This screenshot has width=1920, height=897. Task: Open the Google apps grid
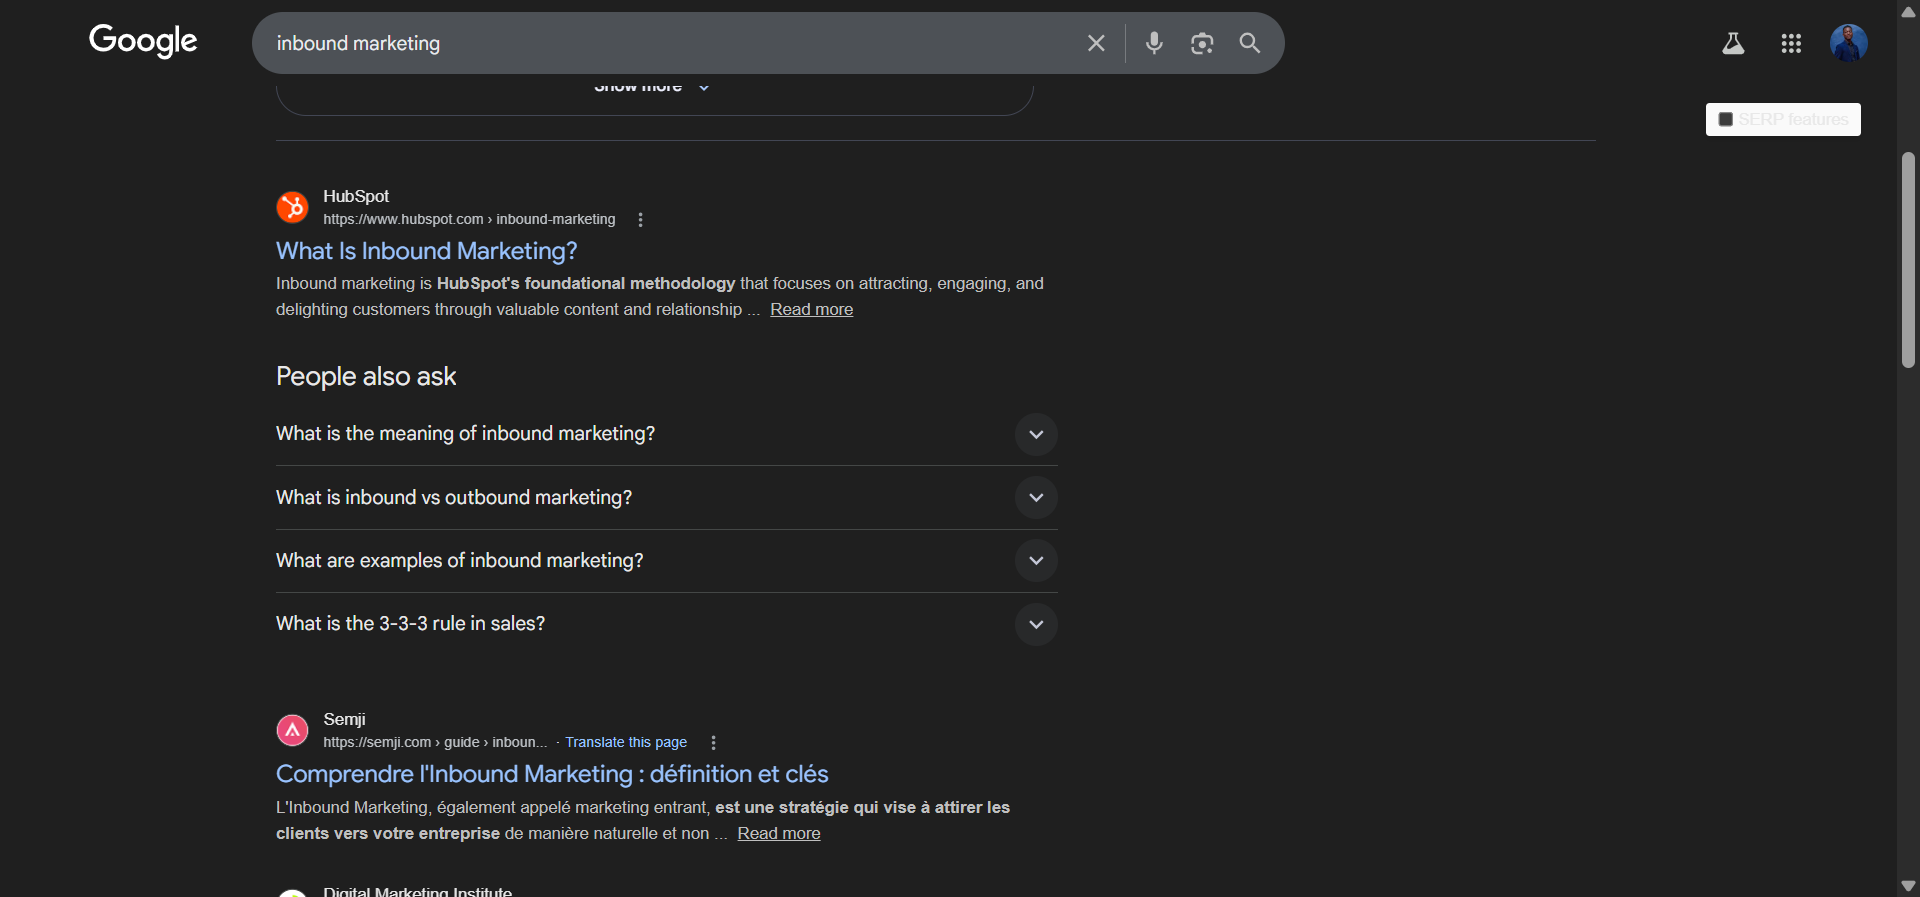tap(1791, 43)
